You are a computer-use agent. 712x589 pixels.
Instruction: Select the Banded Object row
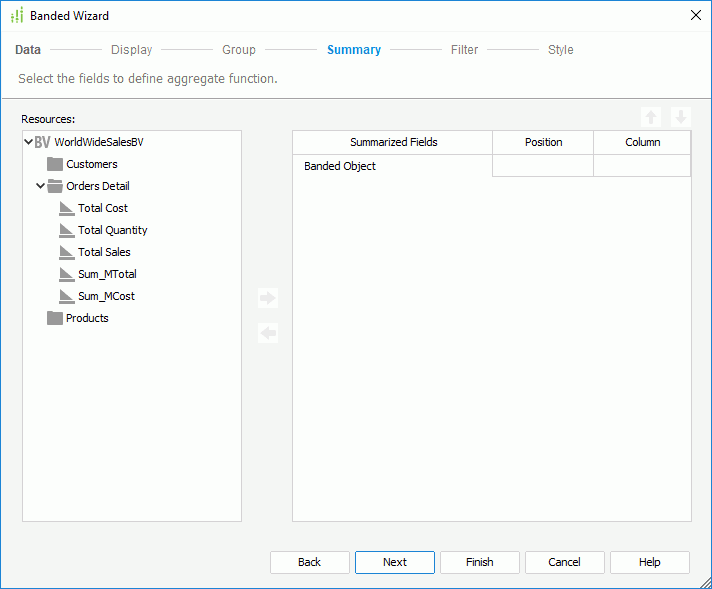coord(393,166)
